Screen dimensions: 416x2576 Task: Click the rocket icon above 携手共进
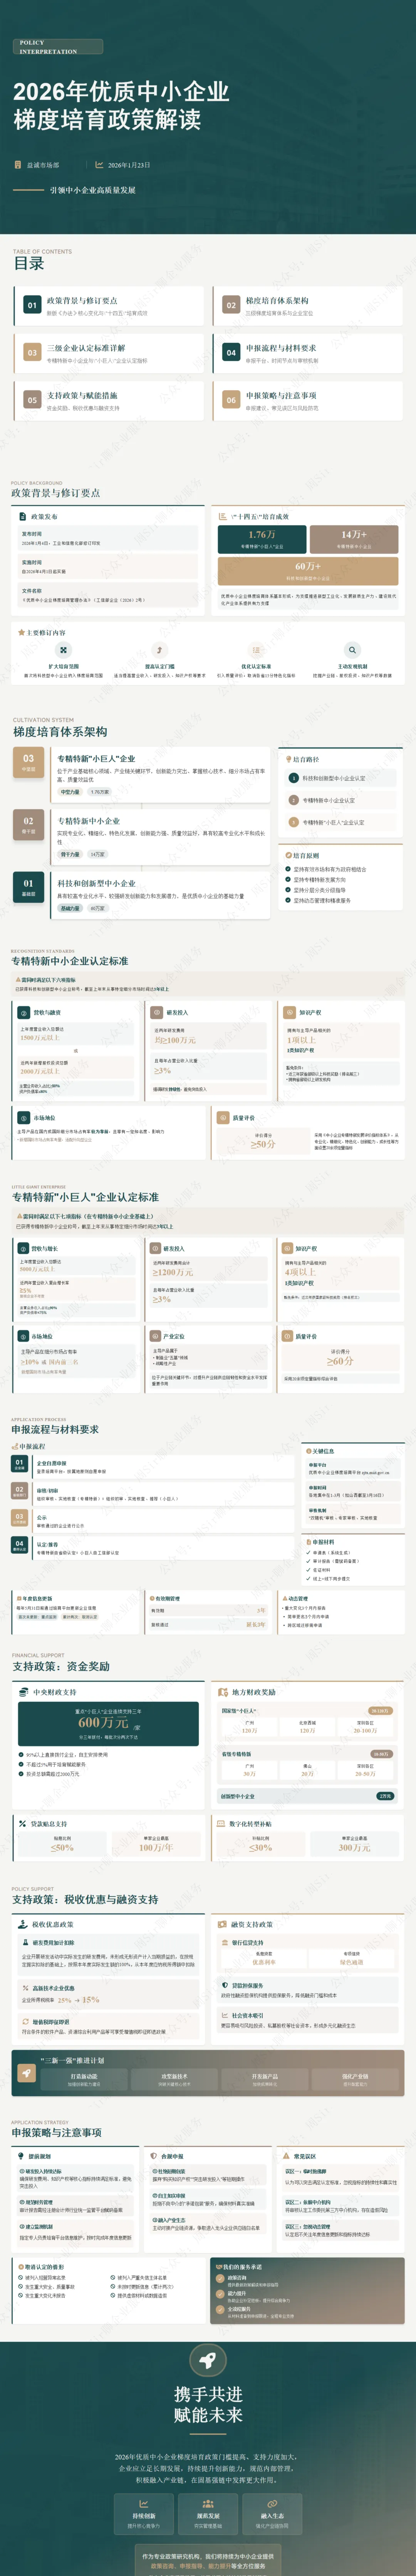(x=208, y=2360)
